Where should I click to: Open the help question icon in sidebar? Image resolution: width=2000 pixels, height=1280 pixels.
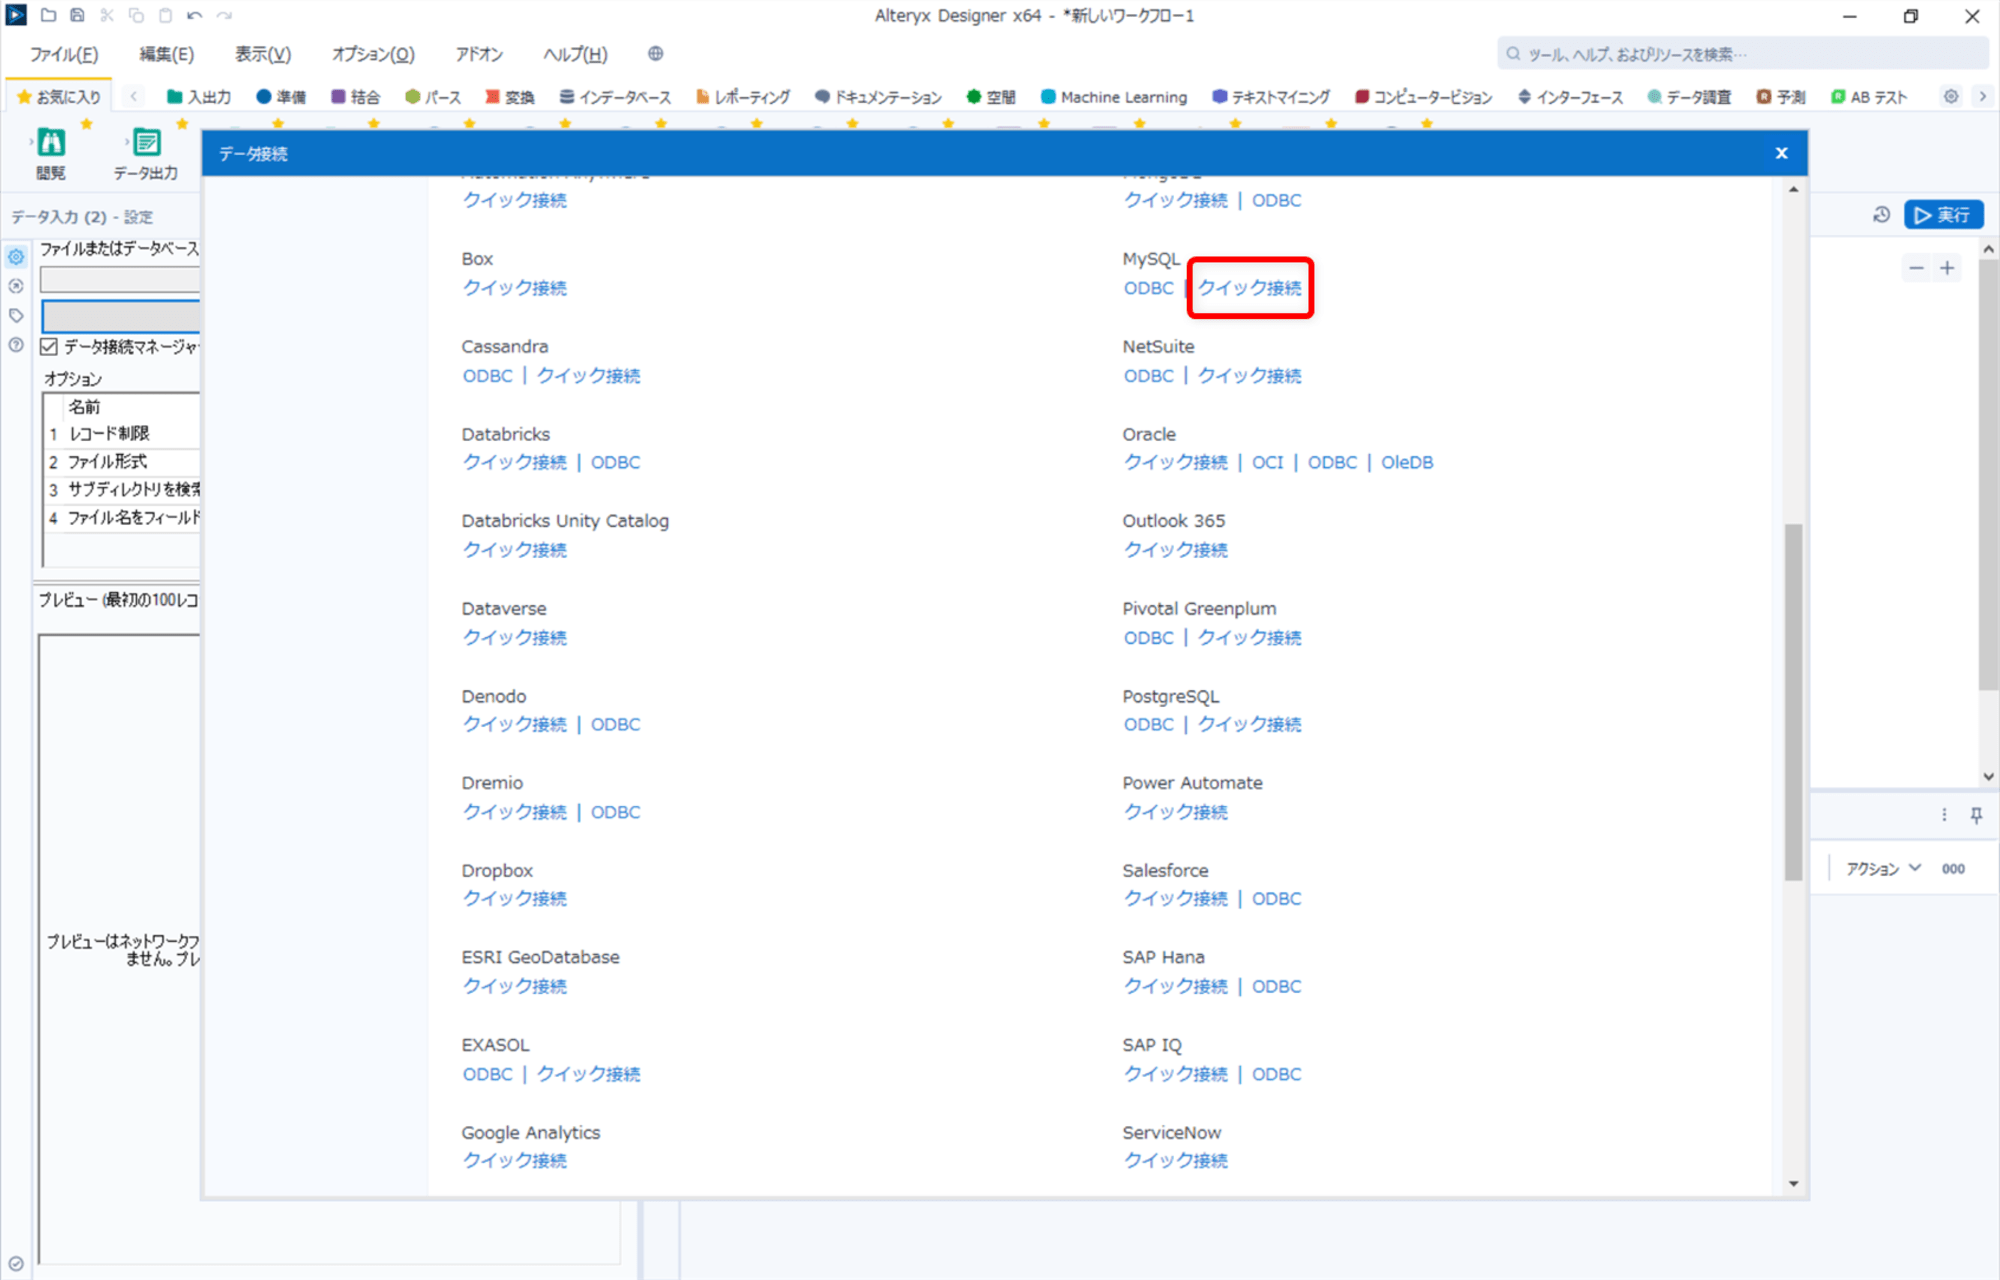point(16,346)
